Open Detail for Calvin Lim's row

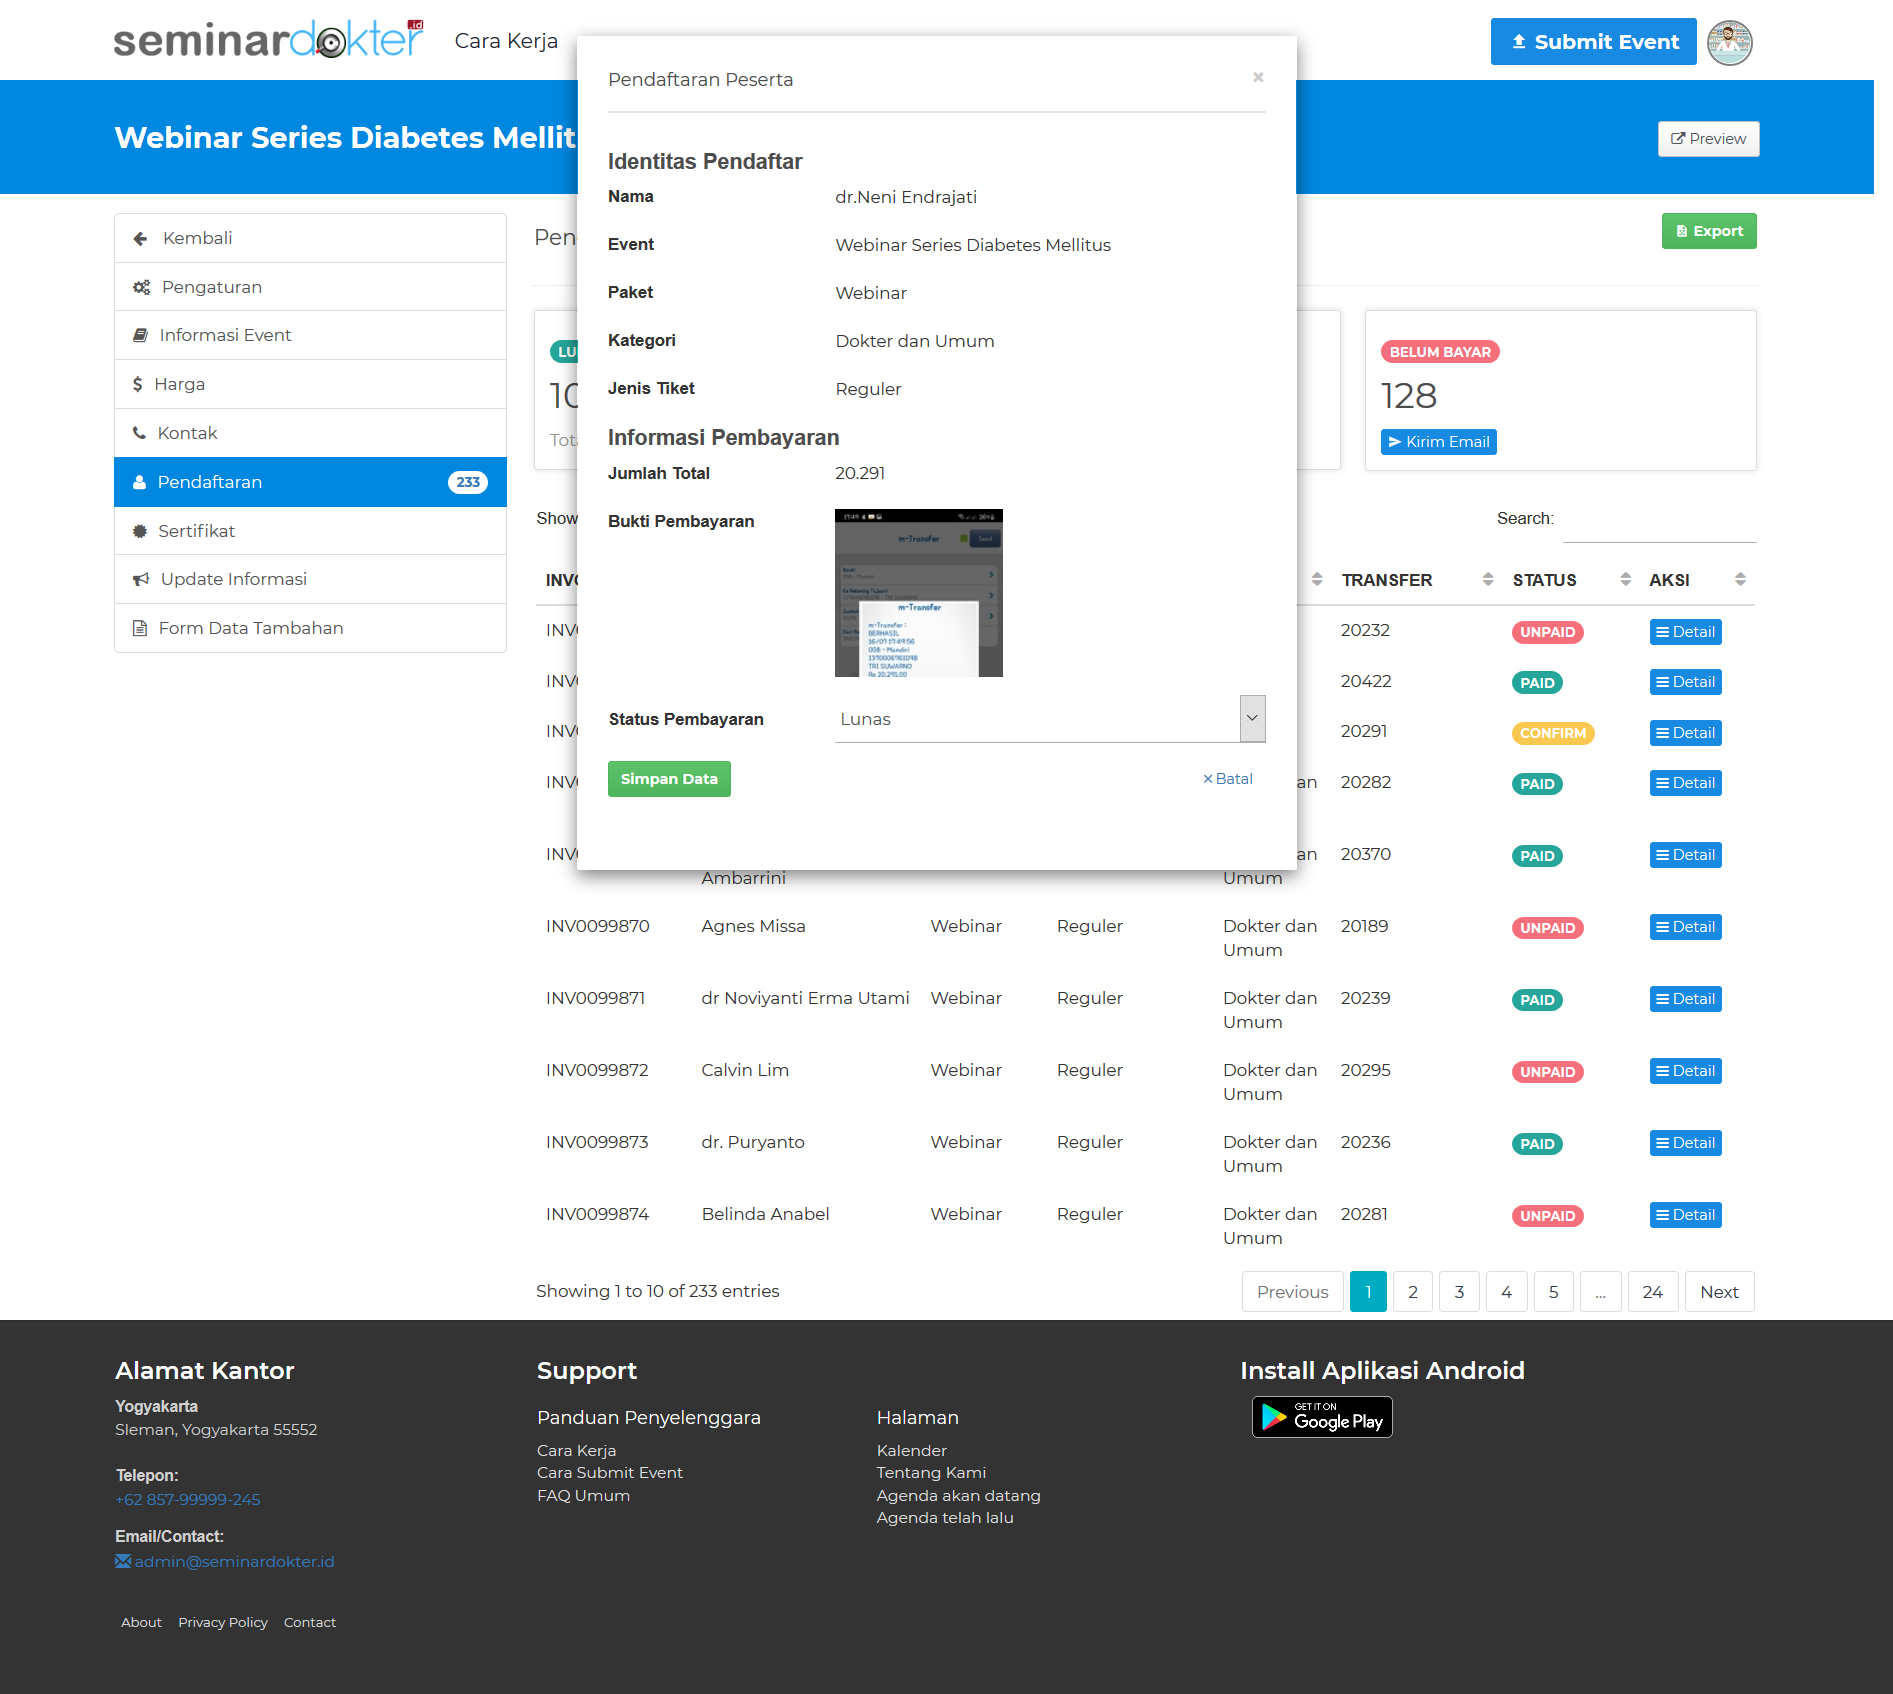pos(1685,1071)
